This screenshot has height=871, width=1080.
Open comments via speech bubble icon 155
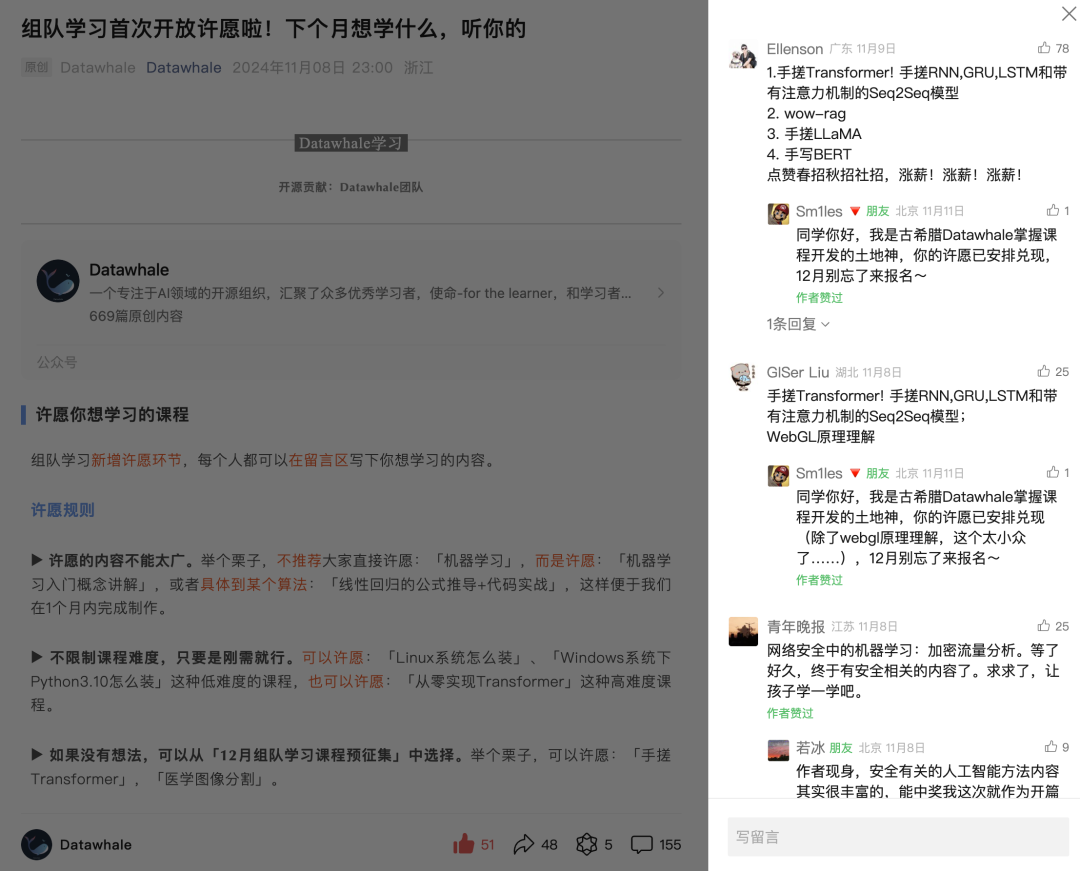641,844
